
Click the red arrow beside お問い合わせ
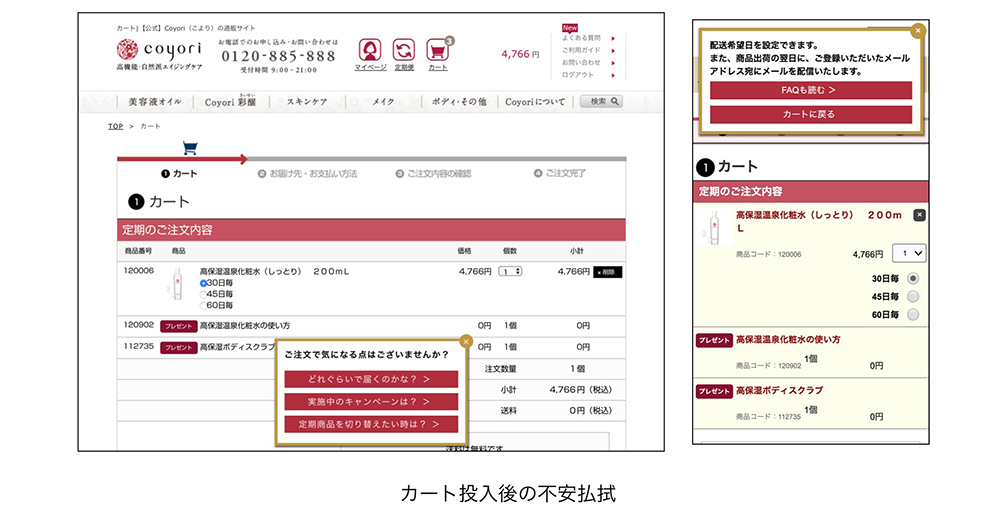pos(613,63)
